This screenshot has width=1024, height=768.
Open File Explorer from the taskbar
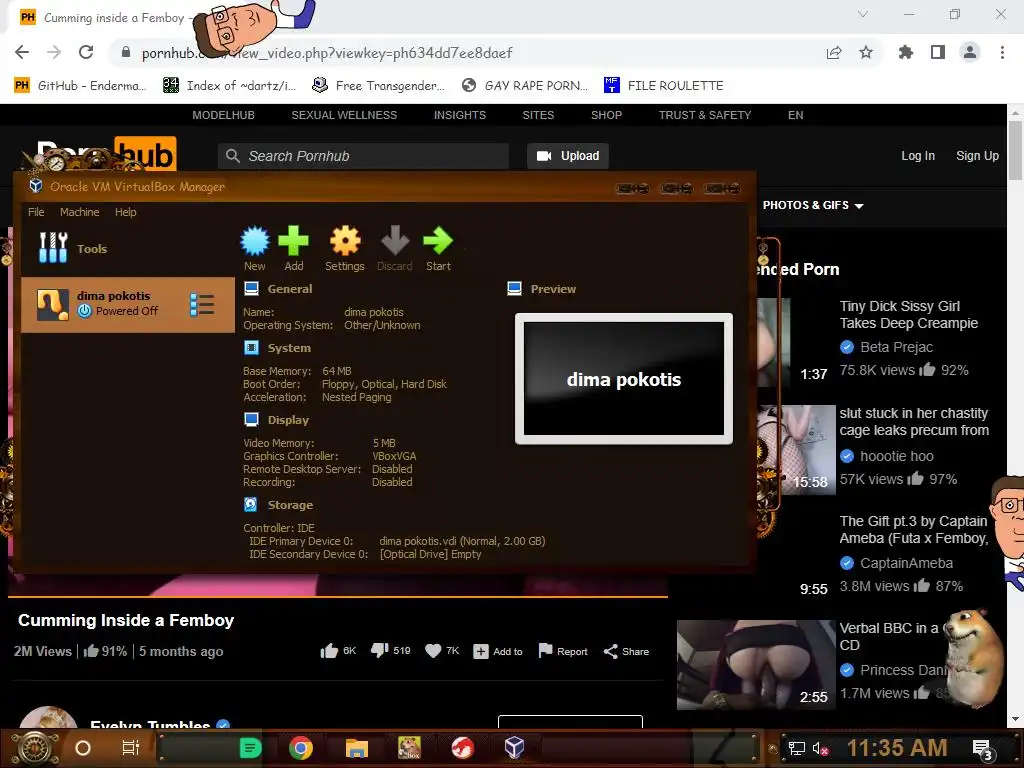(x=357, y=748)
